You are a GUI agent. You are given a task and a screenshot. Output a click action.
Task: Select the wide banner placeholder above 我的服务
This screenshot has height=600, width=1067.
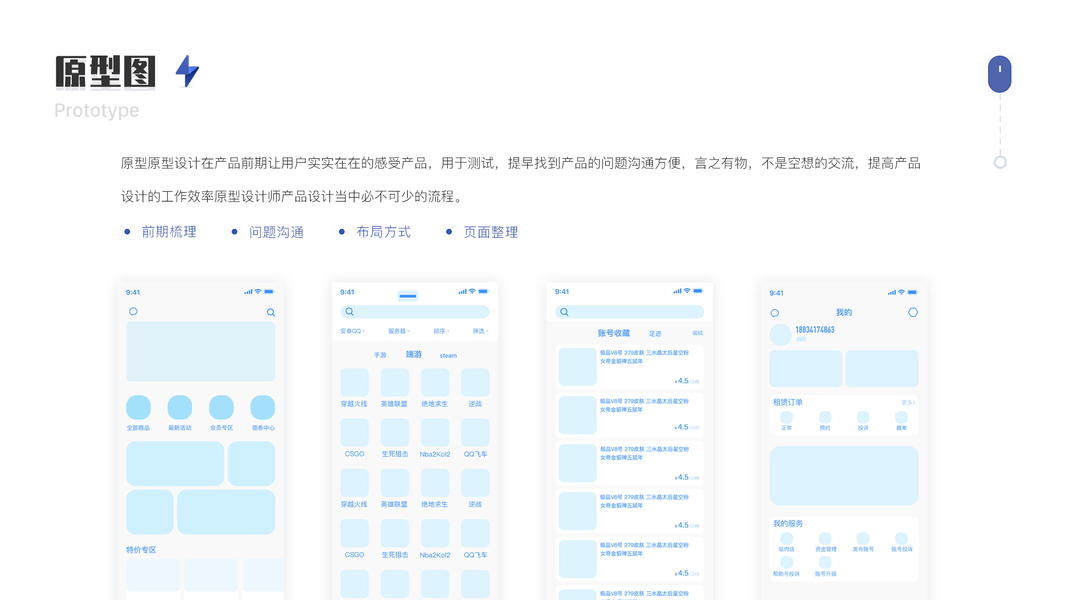pos(844,476)
